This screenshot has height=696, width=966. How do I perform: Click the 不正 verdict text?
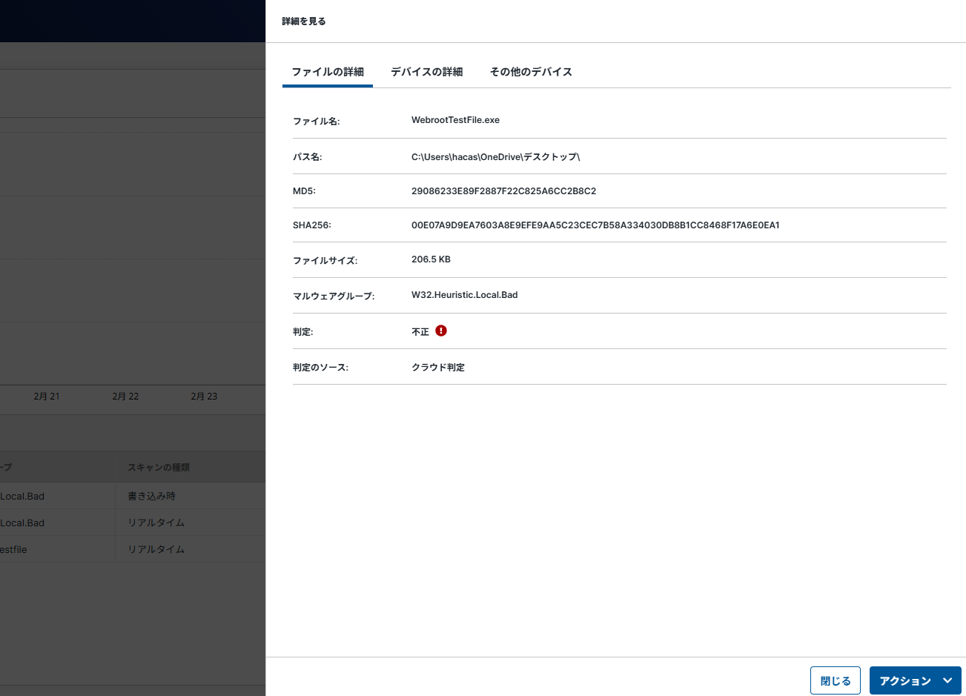click(x=420, y=331)
